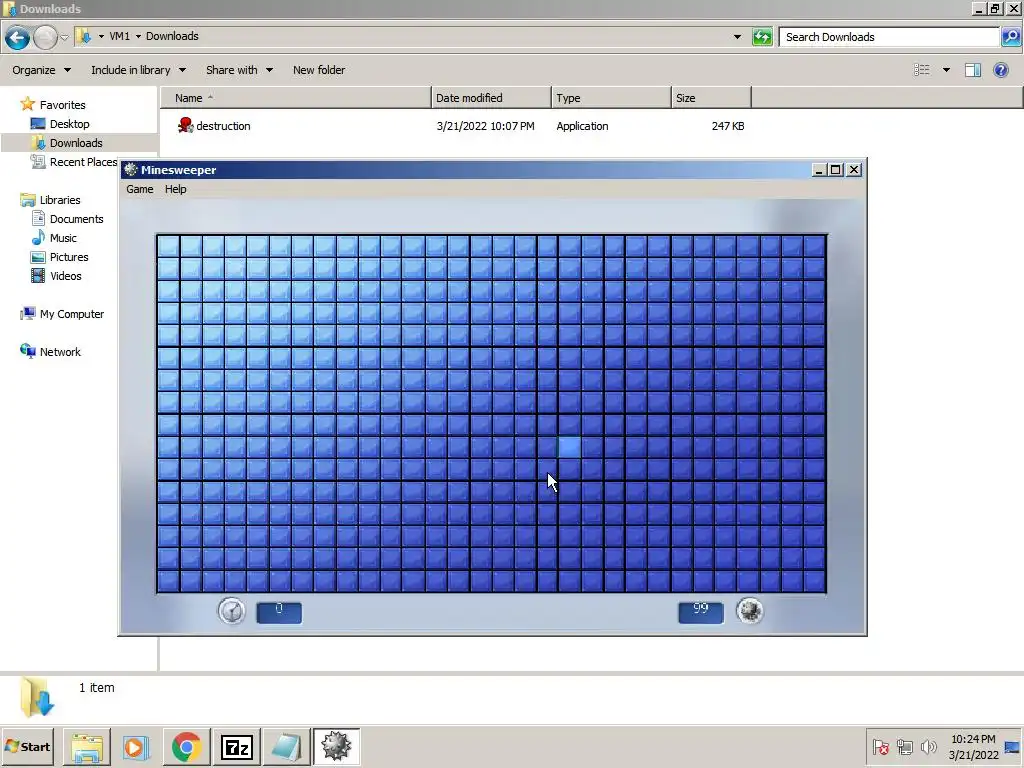Click the Action Center flag tray icon
This screenshot has width=1024, height=768.
click(x=880, y=746)
